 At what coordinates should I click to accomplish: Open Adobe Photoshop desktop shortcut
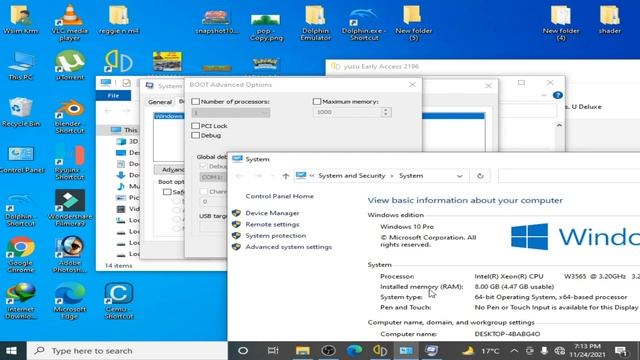tap(70, 254)
